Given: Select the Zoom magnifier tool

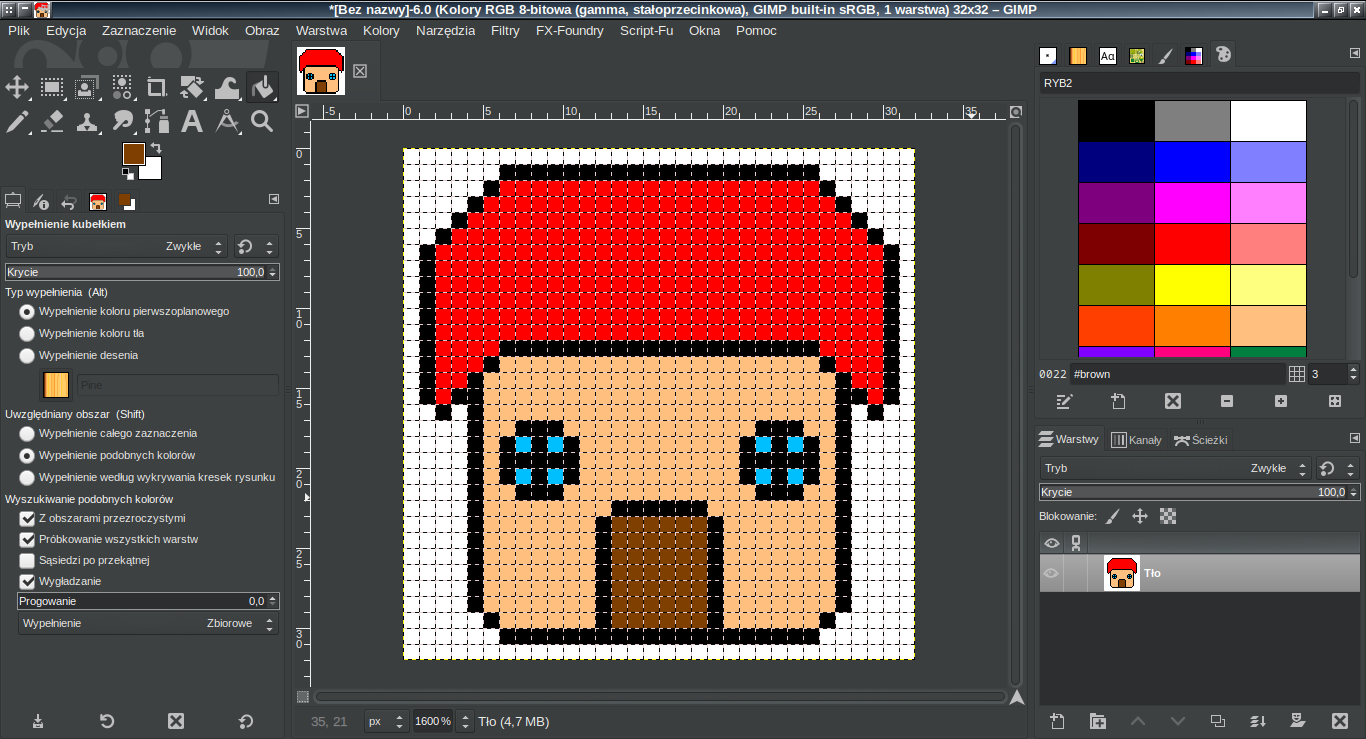Looking at the screenshot, I should point(262,122).
